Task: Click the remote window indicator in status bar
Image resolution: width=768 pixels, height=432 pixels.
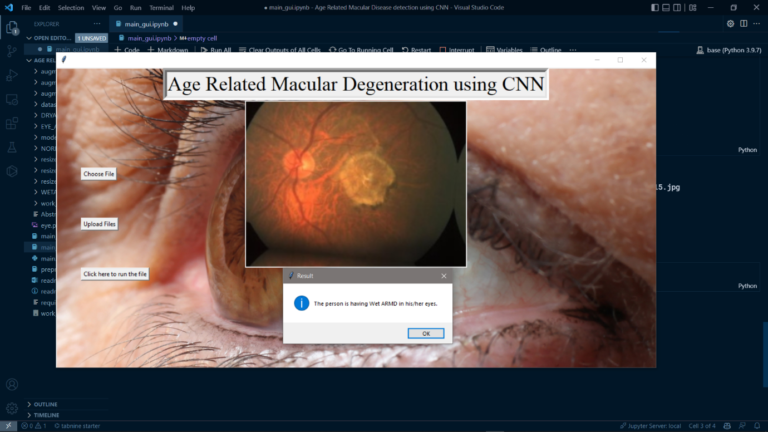Action: point(8,426)
